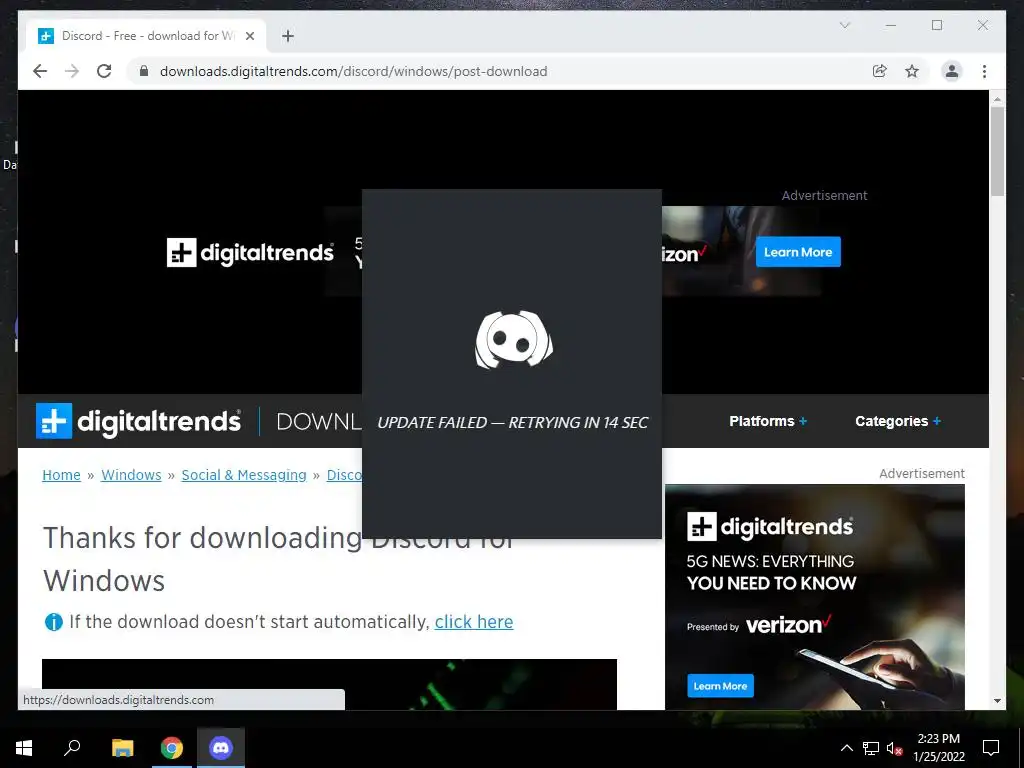The image size is (1024, 768).
Task: Open the tab search chevron
Action: point(844,25)
